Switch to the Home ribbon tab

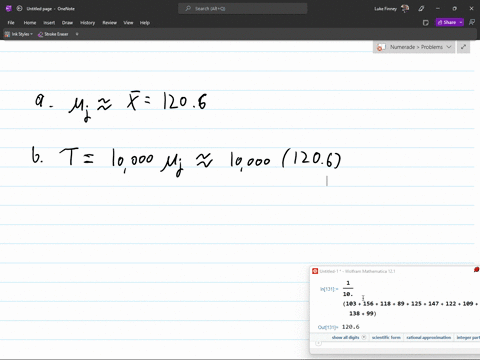pyautogui.click(x=30, y=23)
